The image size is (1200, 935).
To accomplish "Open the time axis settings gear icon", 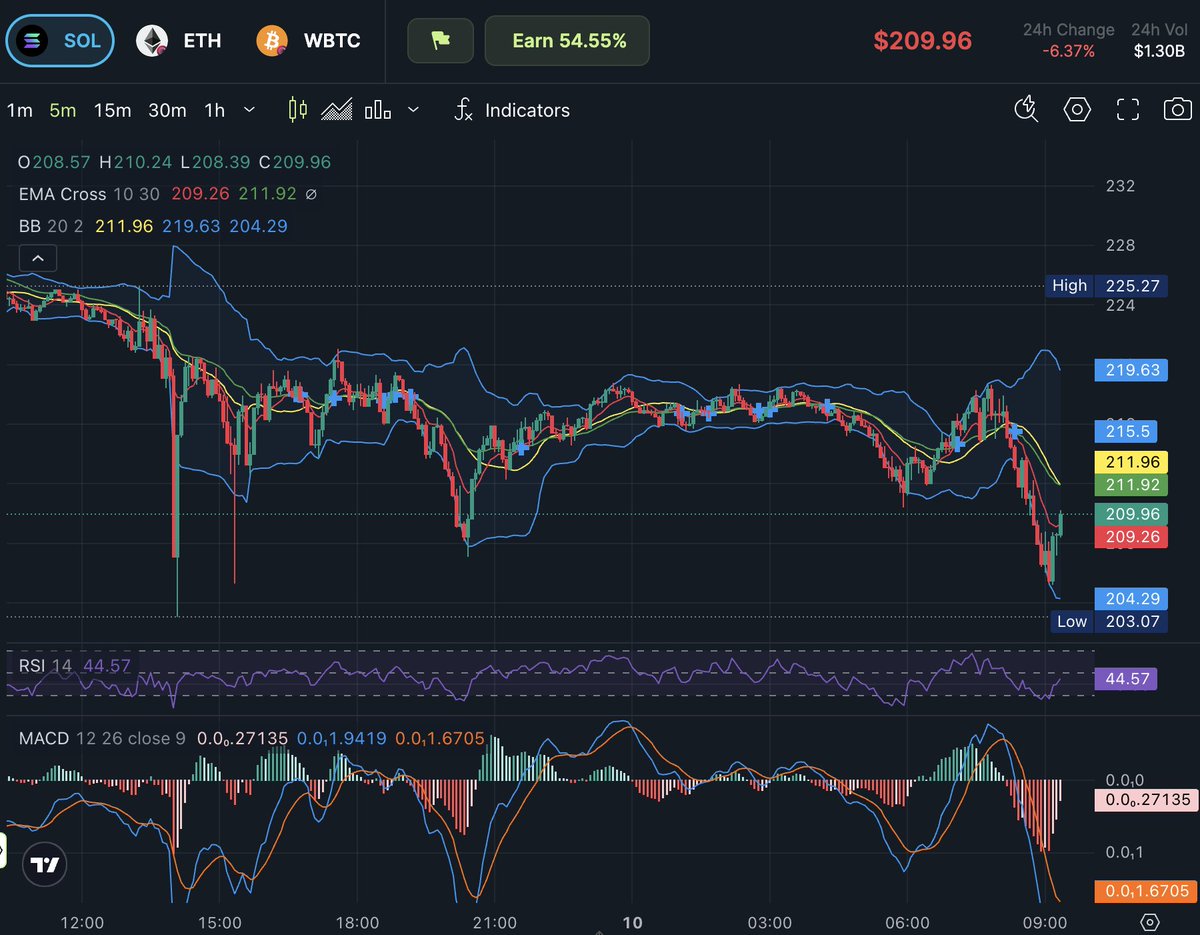I will (x=1150, y=922).
